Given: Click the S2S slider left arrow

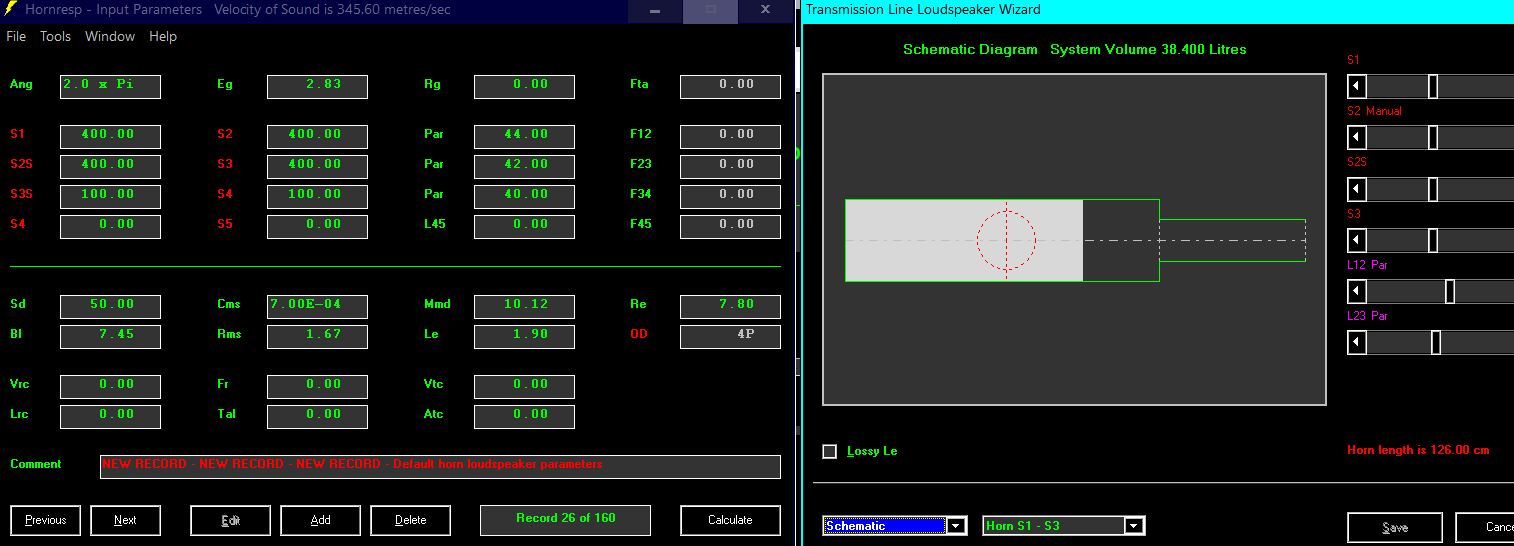Looking at the screenshot, I should click(x=1357, y=188).
